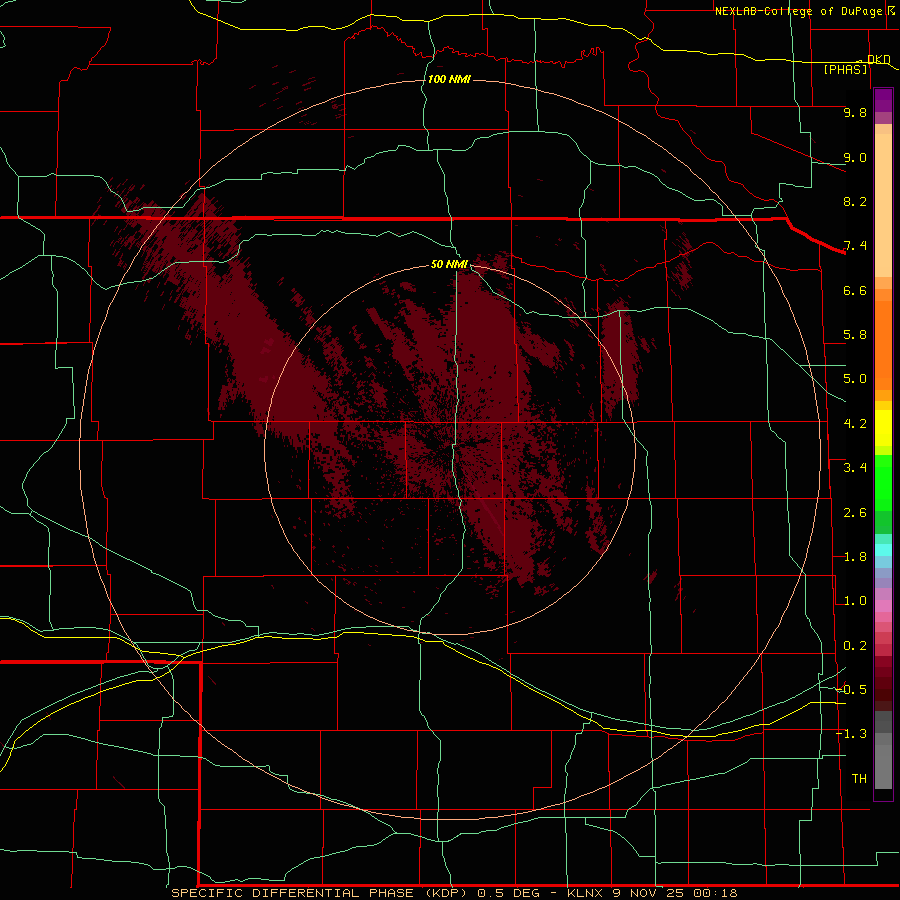Click the cyan band of the color scale
The image size is (900, 900).
point(883,550)
